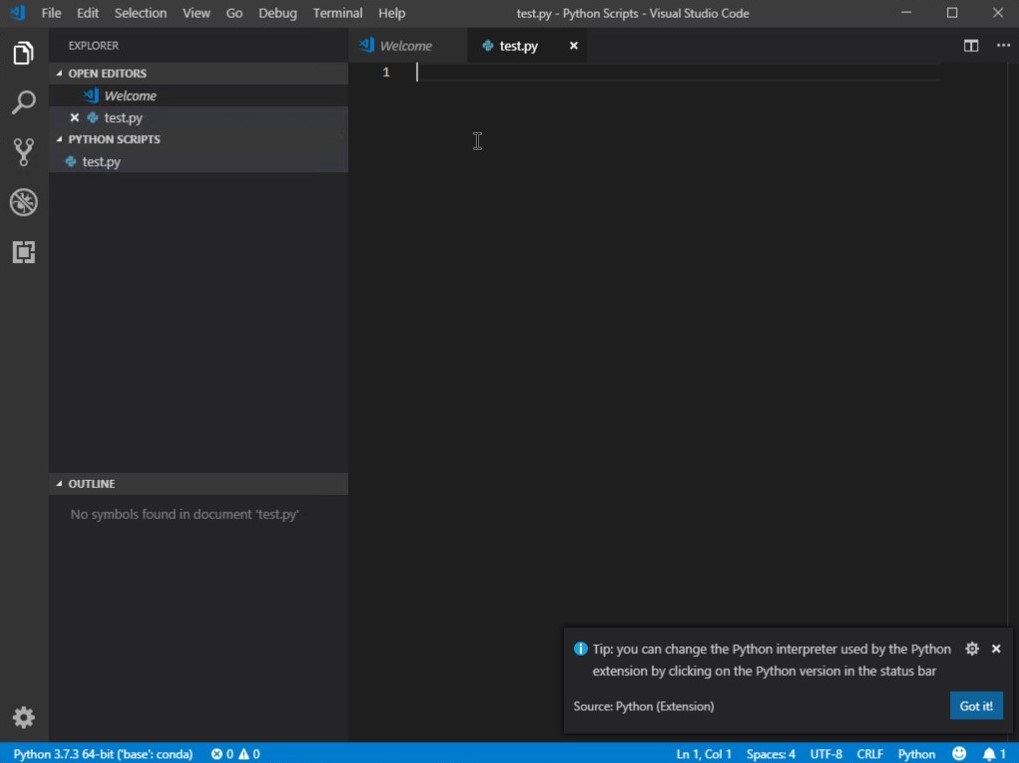
Task: Click the No symbols found message in Outline
Action: (185, 514)
